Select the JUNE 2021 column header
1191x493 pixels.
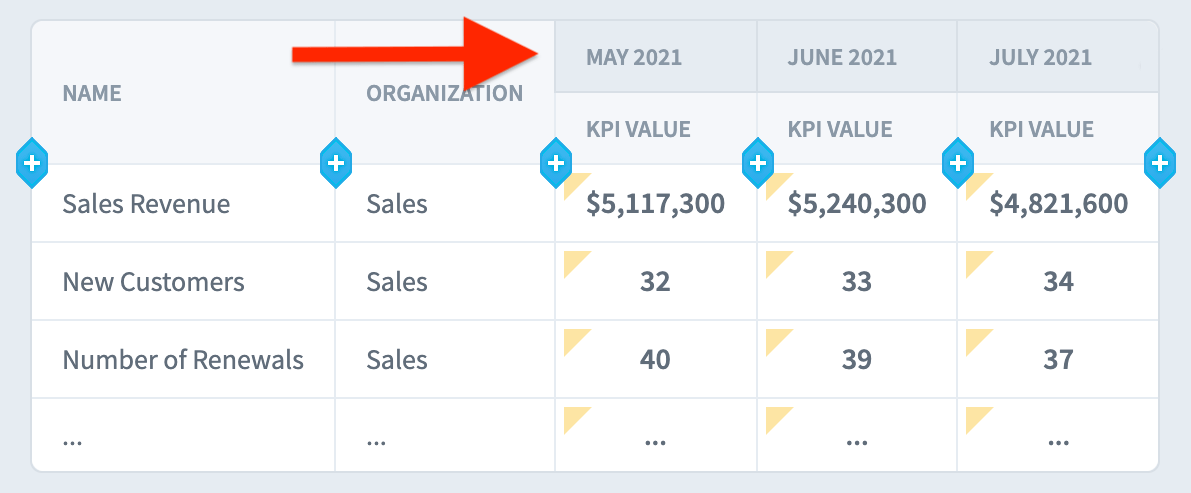pyautogui.click(x=842, y=57)
